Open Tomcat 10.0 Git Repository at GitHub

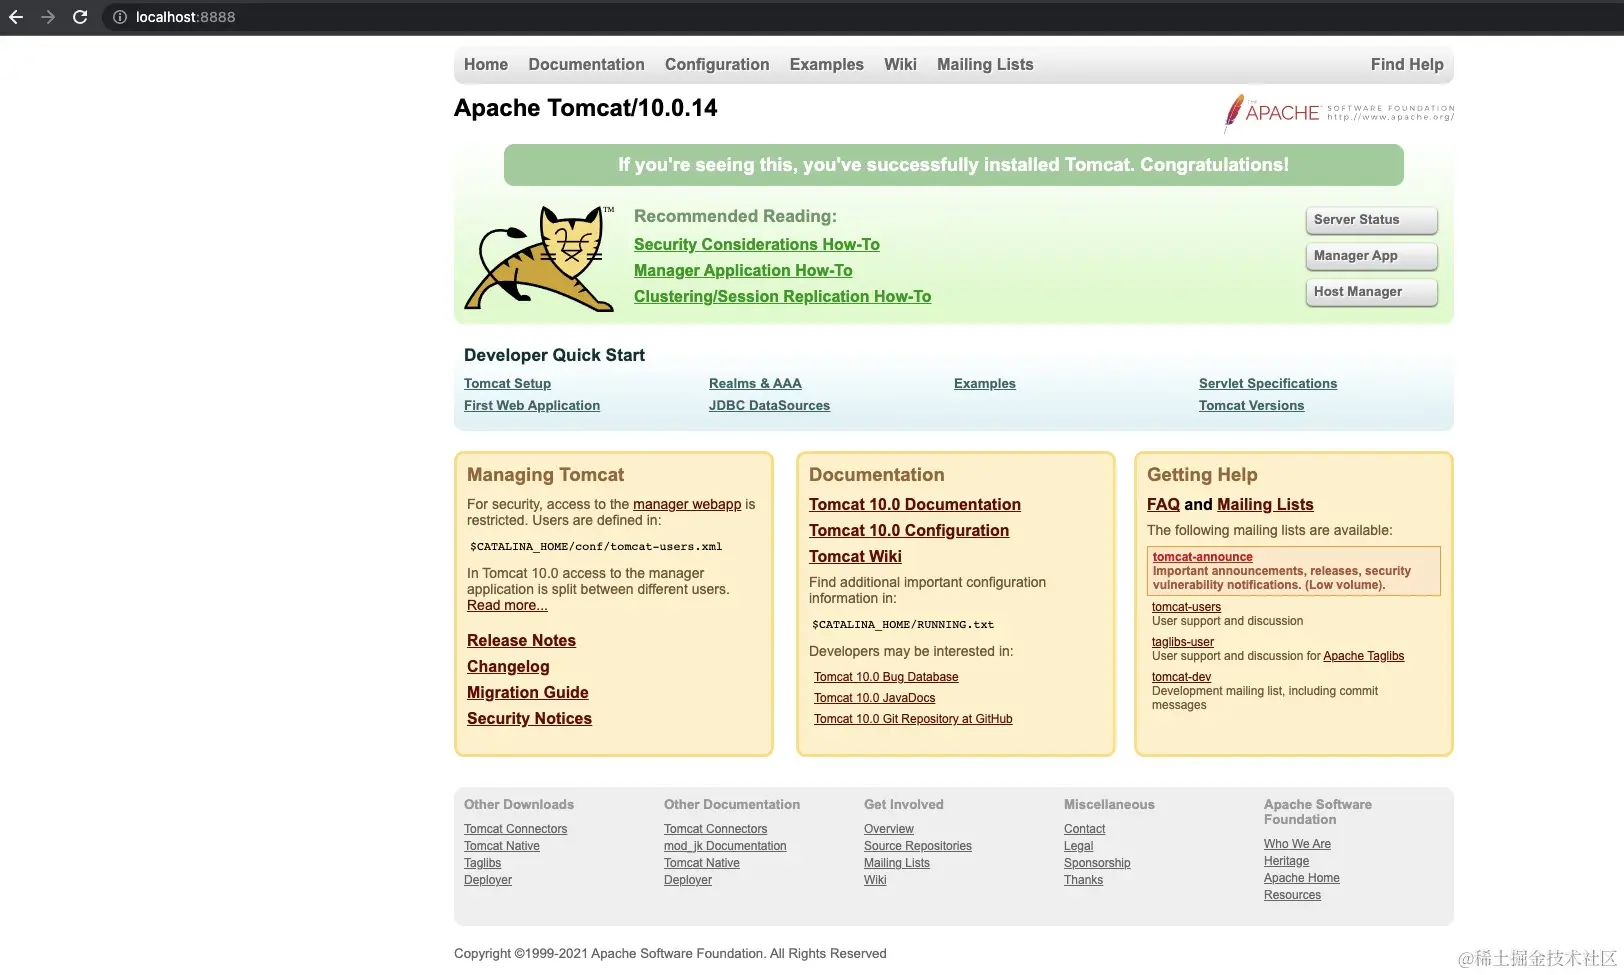click(913, 719)
